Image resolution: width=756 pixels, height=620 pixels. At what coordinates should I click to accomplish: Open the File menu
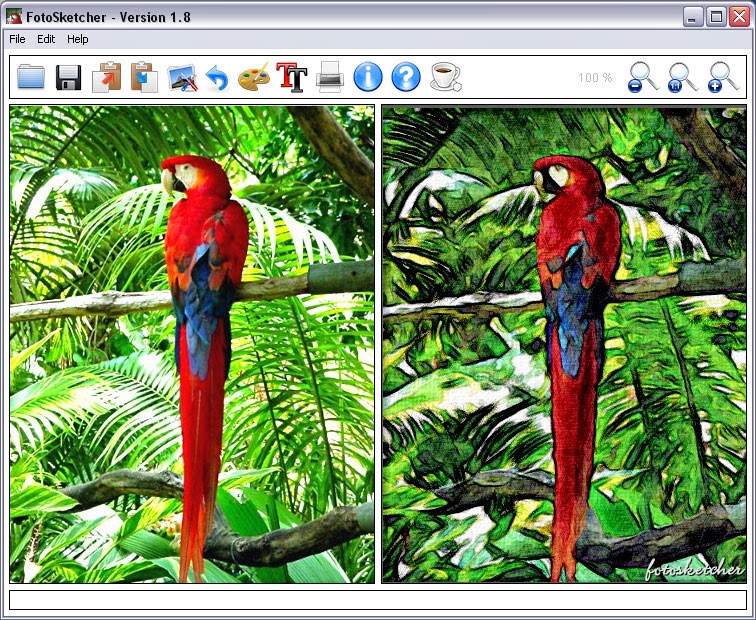[x=17, y=39]
